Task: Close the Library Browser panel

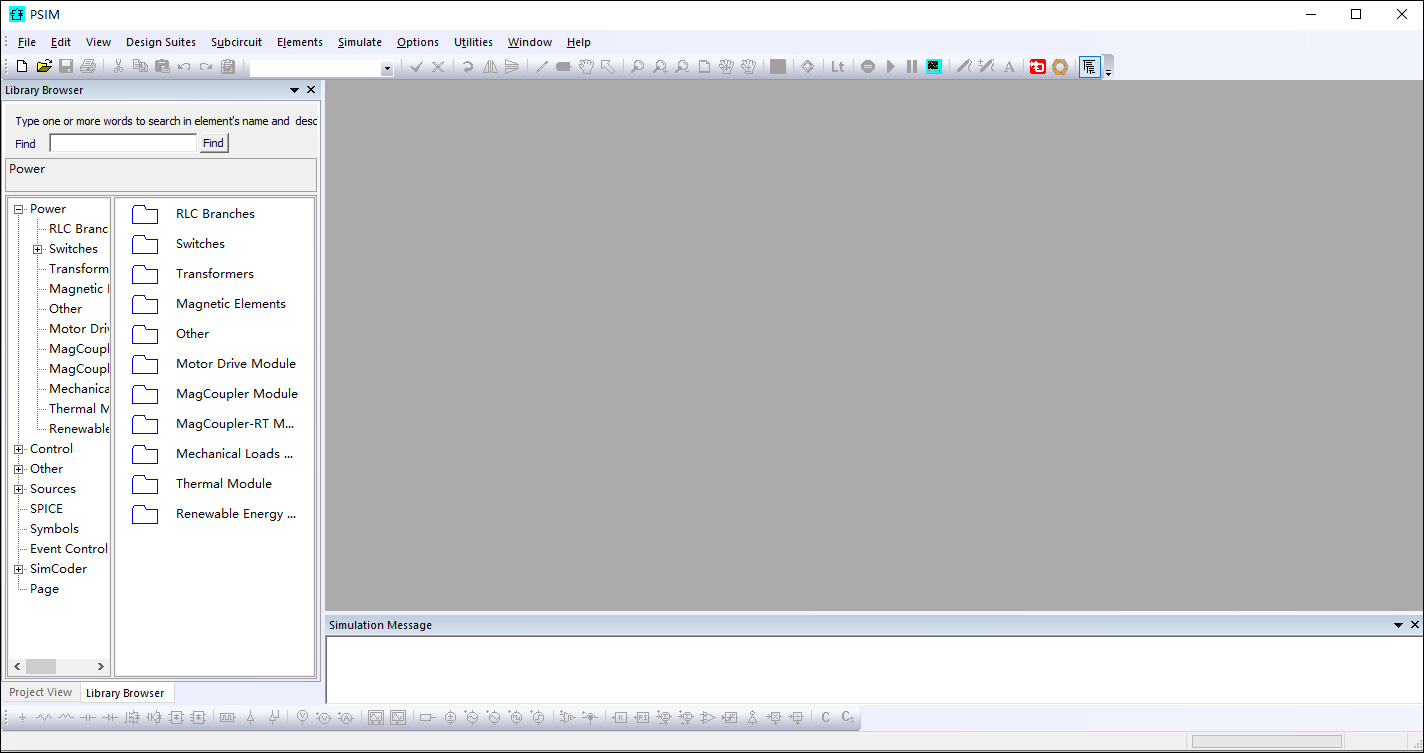Action: coord(311,90)
